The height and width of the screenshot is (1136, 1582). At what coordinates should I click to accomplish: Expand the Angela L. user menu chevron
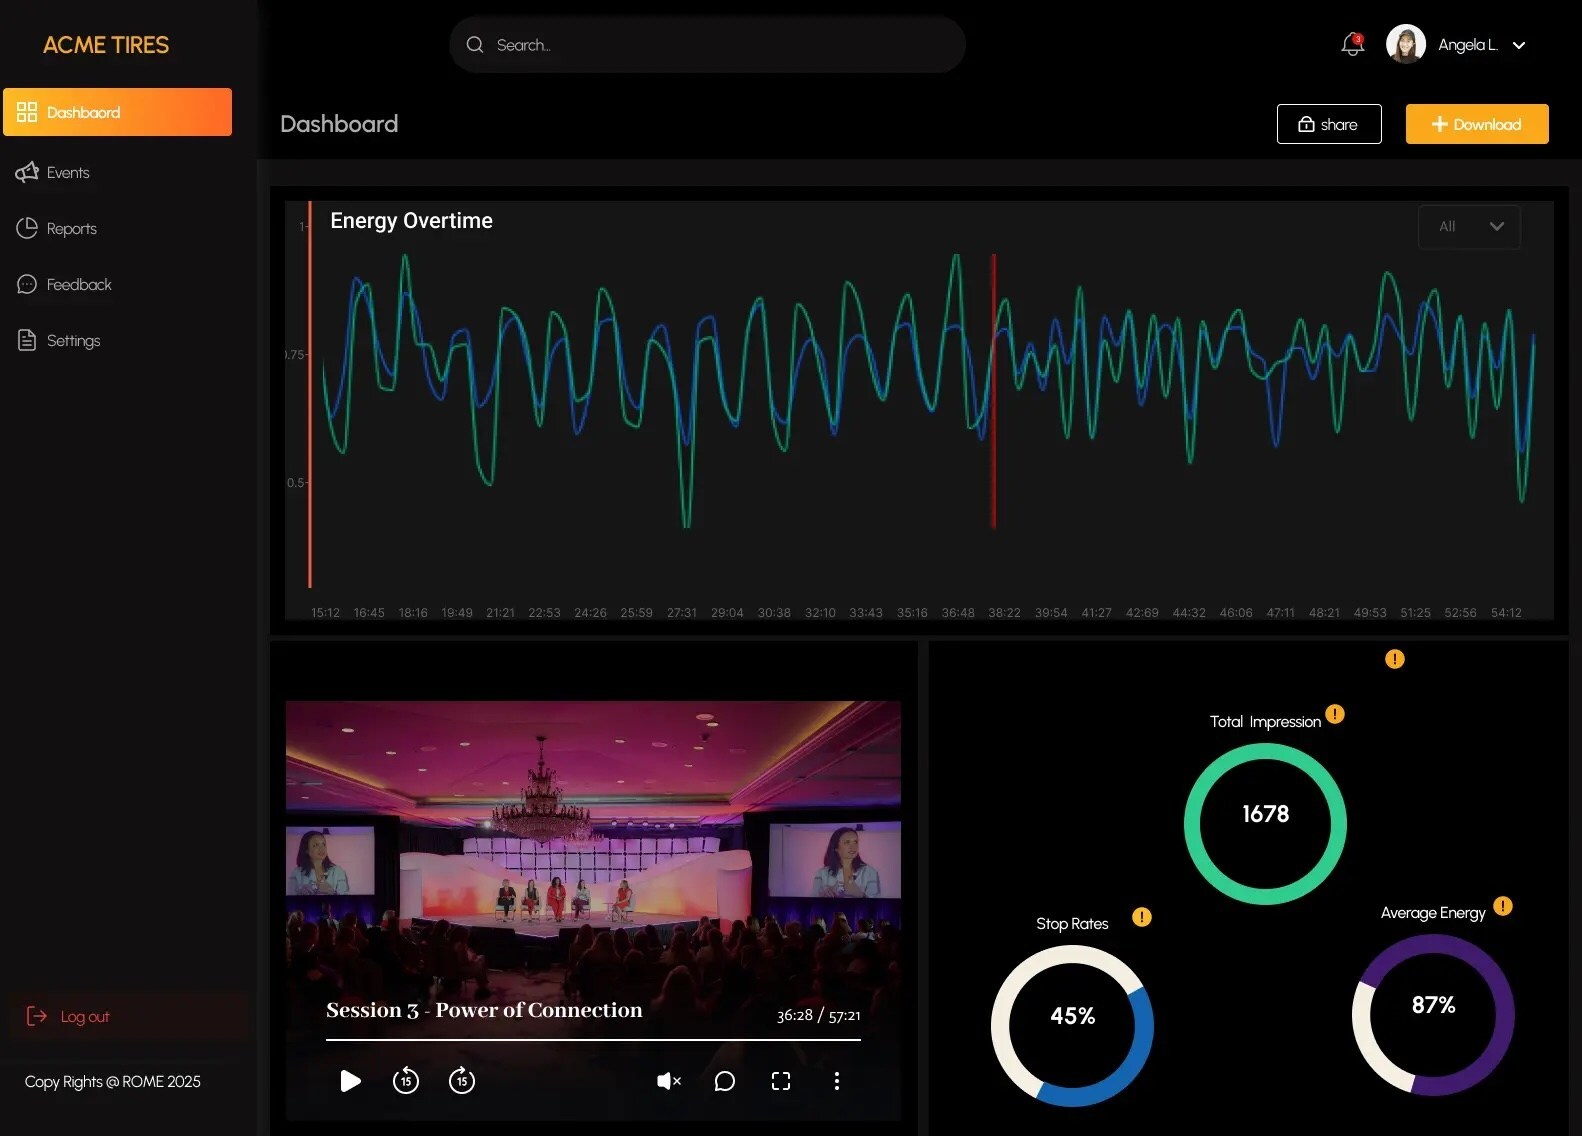tap(1519, 45)
